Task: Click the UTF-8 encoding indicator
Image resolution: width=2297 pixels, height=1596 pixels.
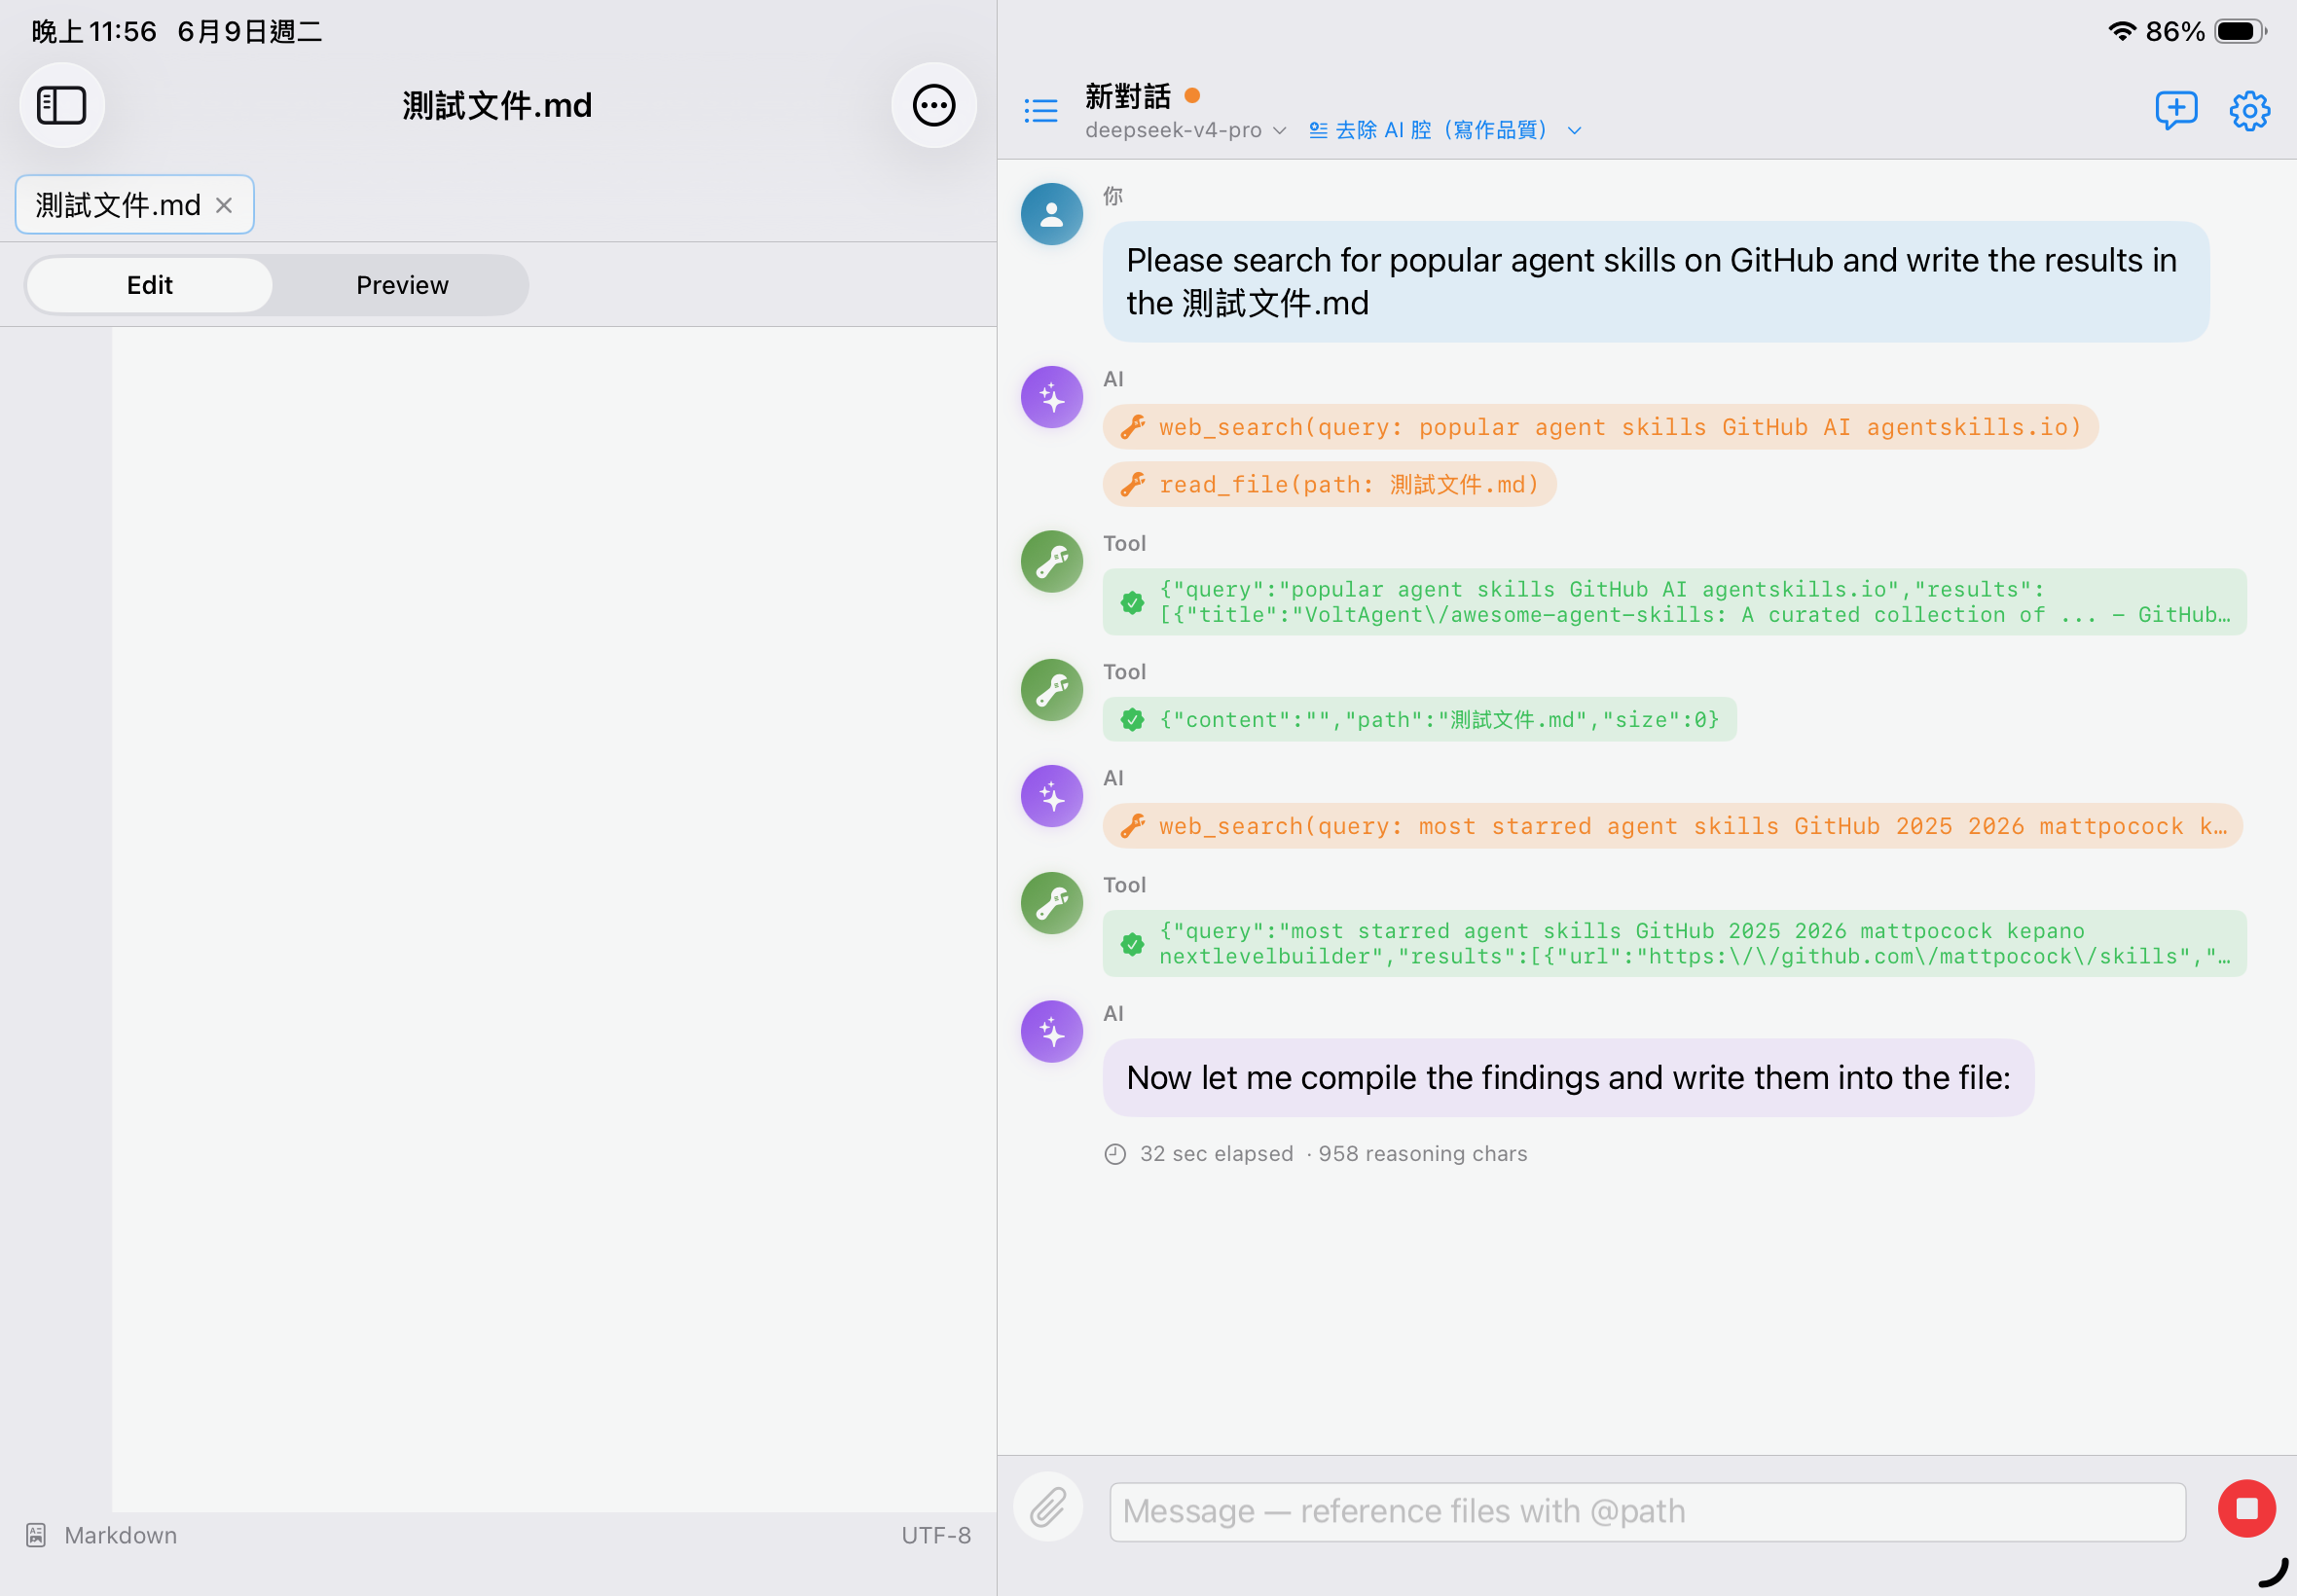Action: pos(935,1535)
